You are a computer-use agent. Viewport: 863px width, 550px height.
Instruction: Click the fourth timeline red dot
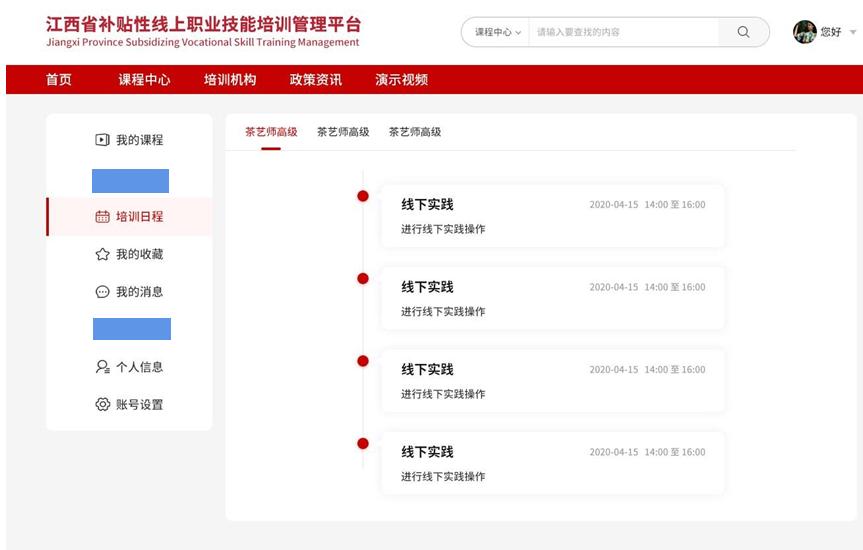[363, 444]
